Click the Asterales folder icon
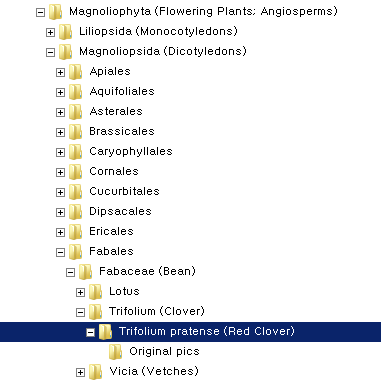The image size is (381, 384). [76, 112]
